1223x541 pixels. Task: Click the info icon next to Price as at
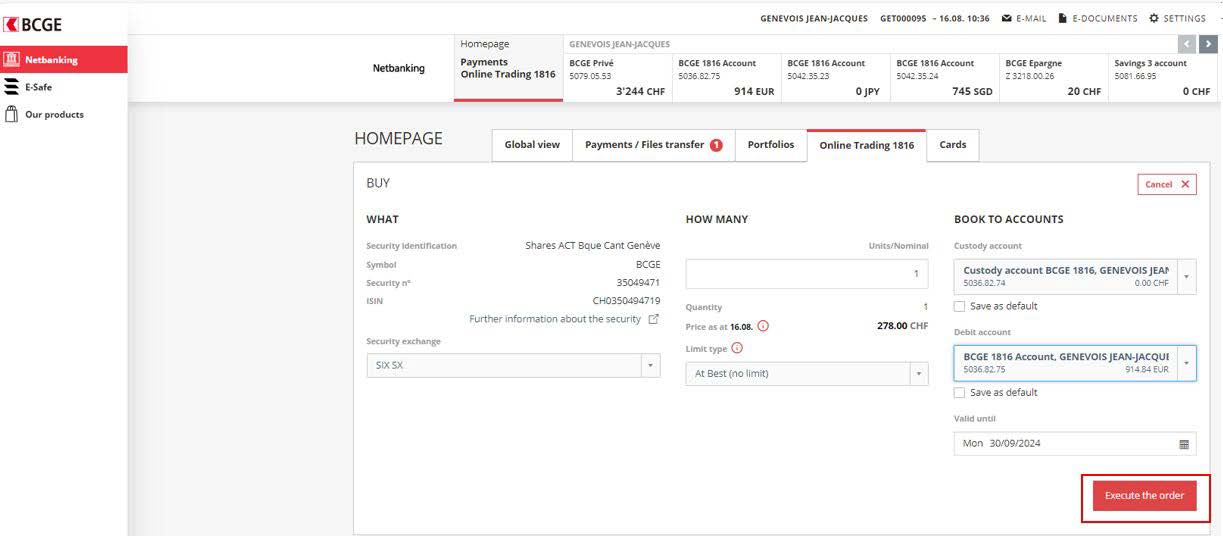[x=763, y=326]
